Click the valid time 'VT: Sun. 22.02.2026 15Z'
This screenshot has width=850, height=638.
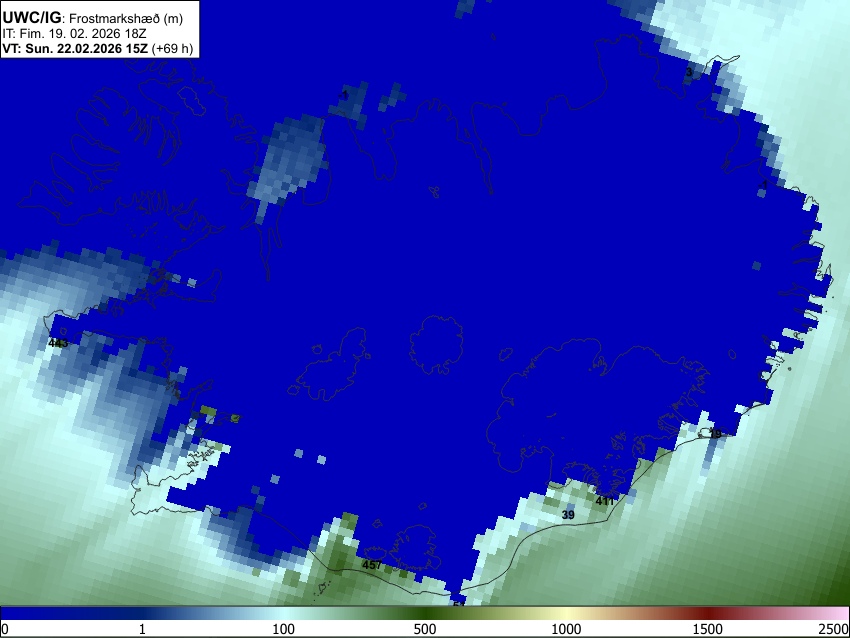pyautogui.click(x=75, y=48)
